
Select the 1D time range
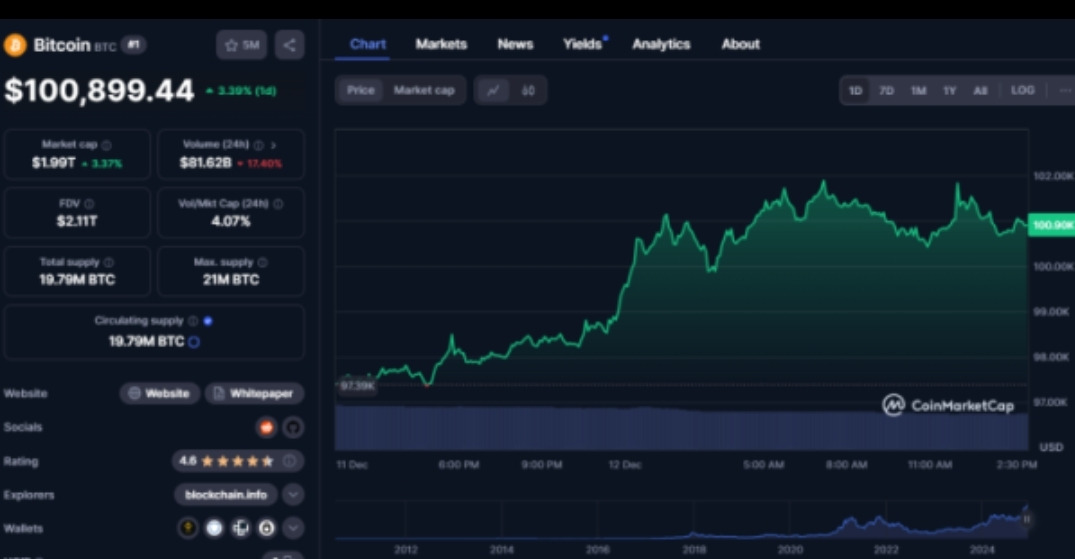855,90
